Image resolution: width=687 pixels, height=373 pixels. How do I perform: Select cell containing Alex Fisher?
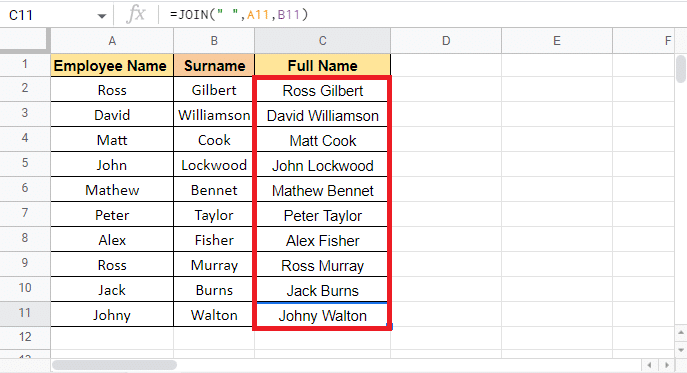pyautogui.click(x=322, y=240)
